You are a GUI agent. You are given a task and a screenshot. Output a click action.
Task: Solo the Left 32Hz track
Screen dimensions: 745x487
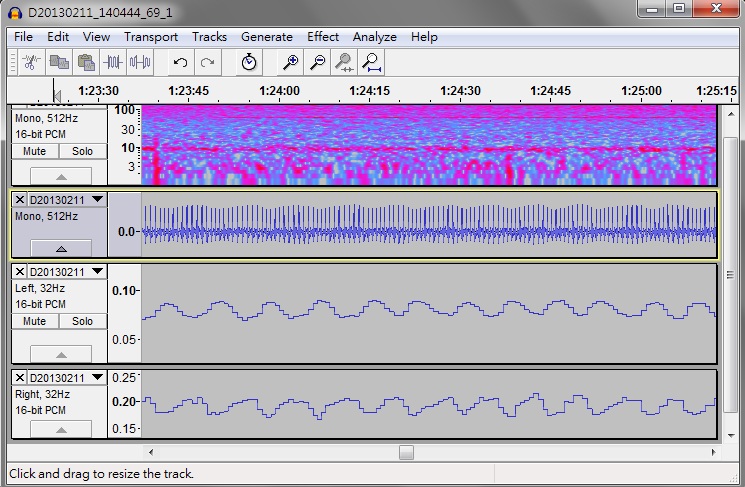[83, 321]
